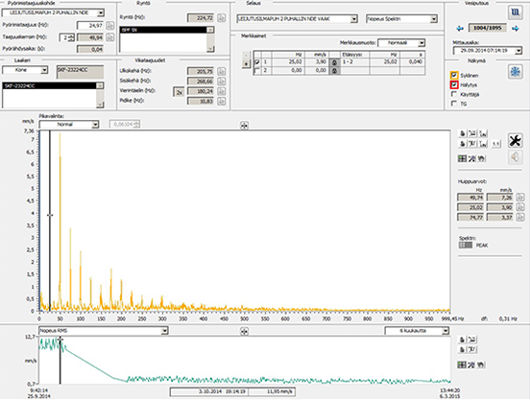
Task: Open Pyörimistaajuuskohde dropdown
Action: (x=53, y=13)
